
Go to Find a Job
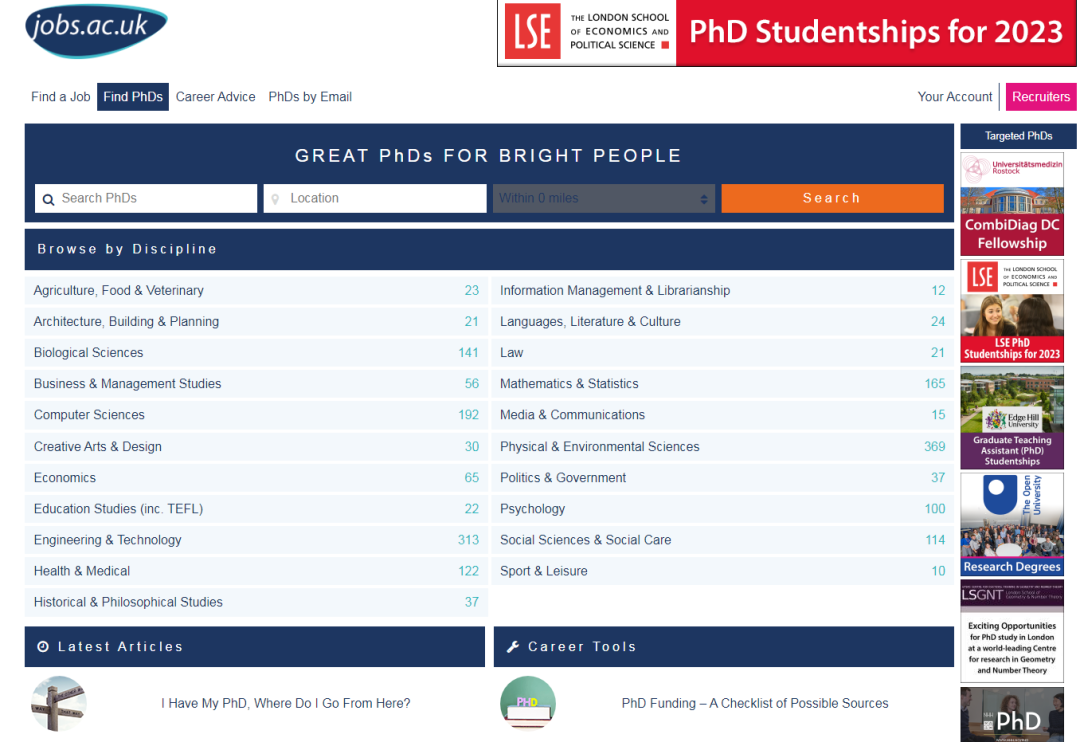61,96
